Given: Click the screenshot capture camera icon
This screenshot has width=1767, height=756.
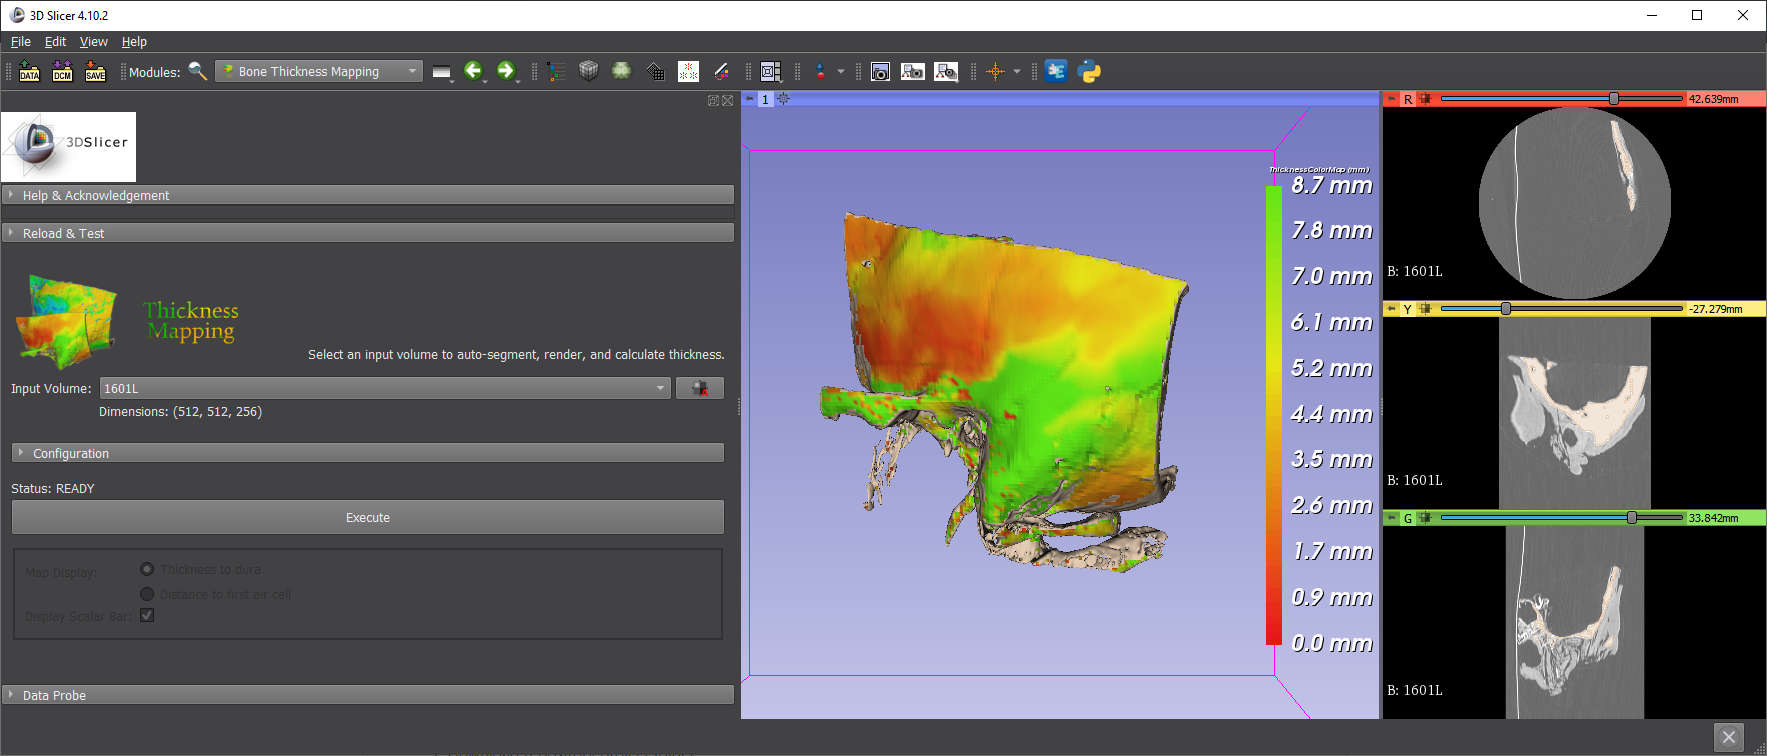Looking at the screenshot, I should click(x=880, y=71).
